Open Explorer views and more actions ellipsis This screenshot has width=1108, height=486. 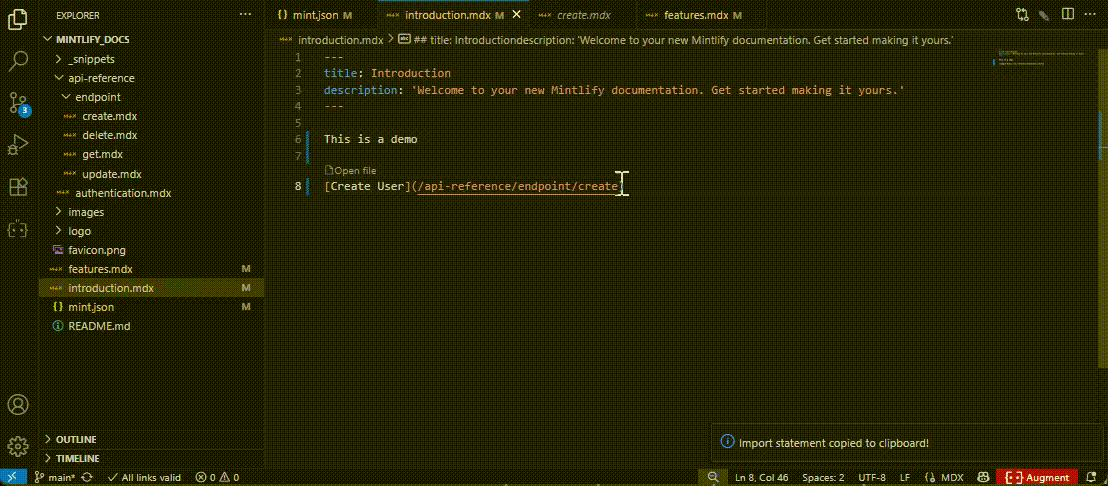tap(245, 14)
